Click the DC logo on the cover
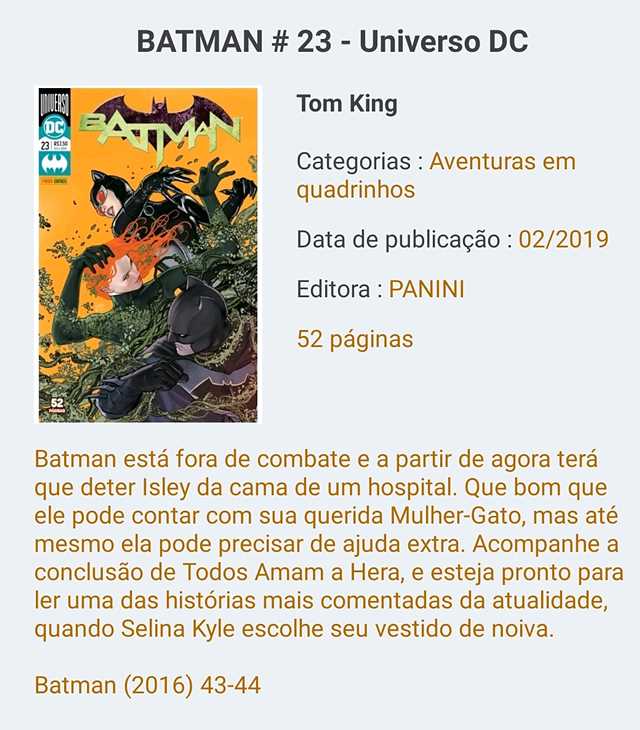This screenshot has height=730, width=640. 54,128
